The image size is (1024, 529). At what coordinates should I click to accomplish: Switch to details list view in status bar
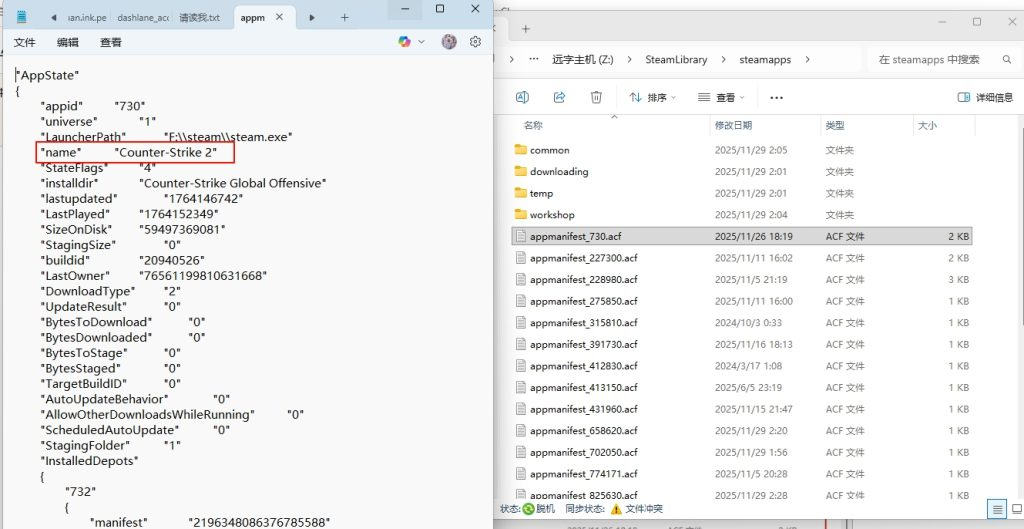(x=996, y=509)
